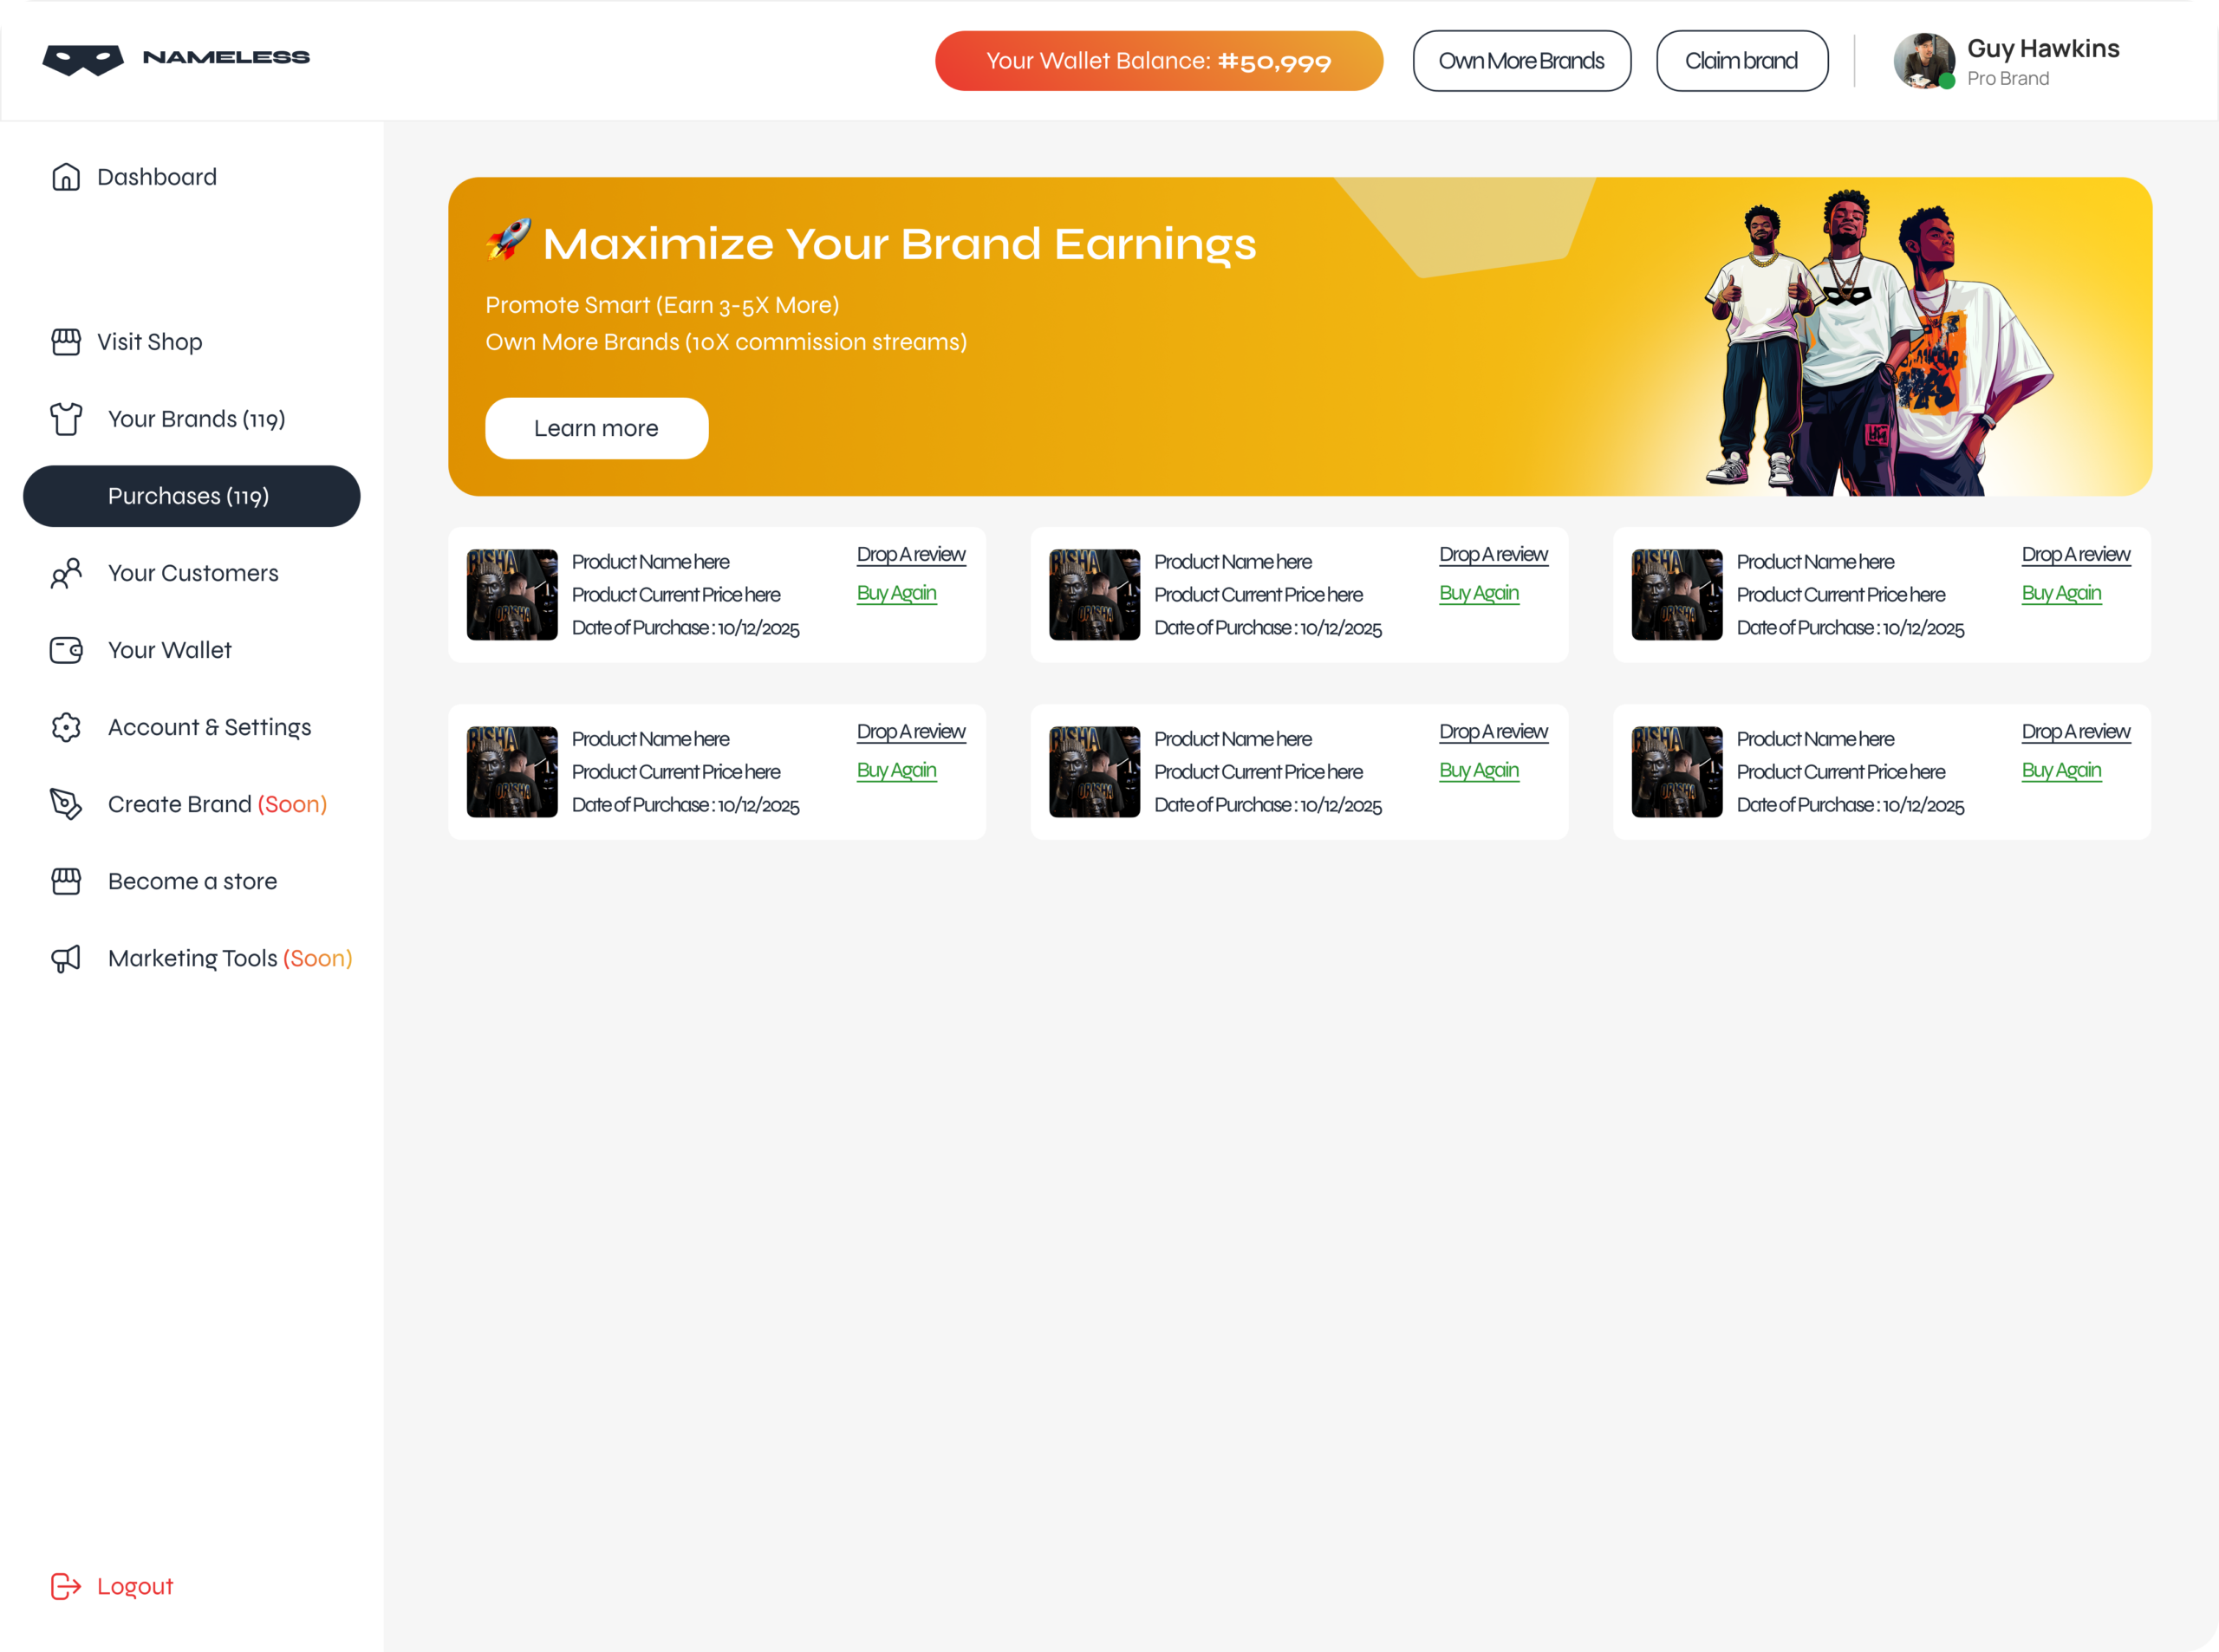Click the Logout exit icon
The image size is (2219, 1652).
(66, 1586)
